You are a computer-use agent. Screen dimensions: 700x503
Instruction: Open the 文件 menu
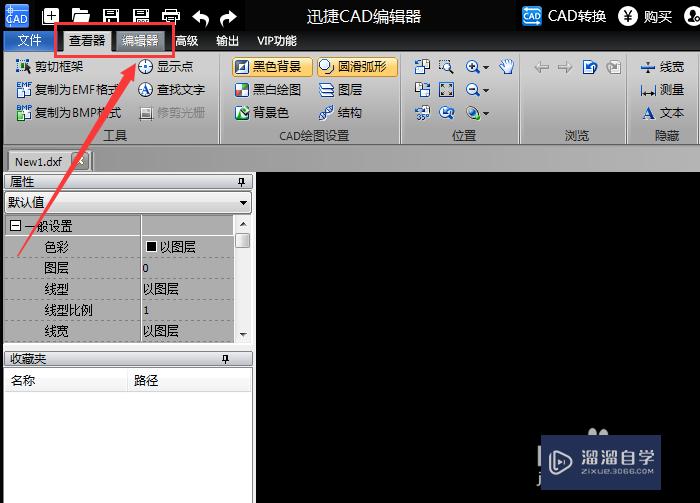pyautogui.click(x=29, y=41)
